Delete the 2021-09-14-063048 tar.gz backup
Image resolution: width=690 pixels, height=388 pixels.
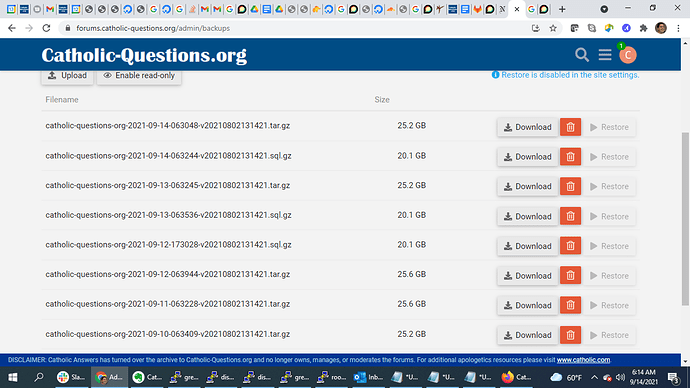(x=570, y=127)
